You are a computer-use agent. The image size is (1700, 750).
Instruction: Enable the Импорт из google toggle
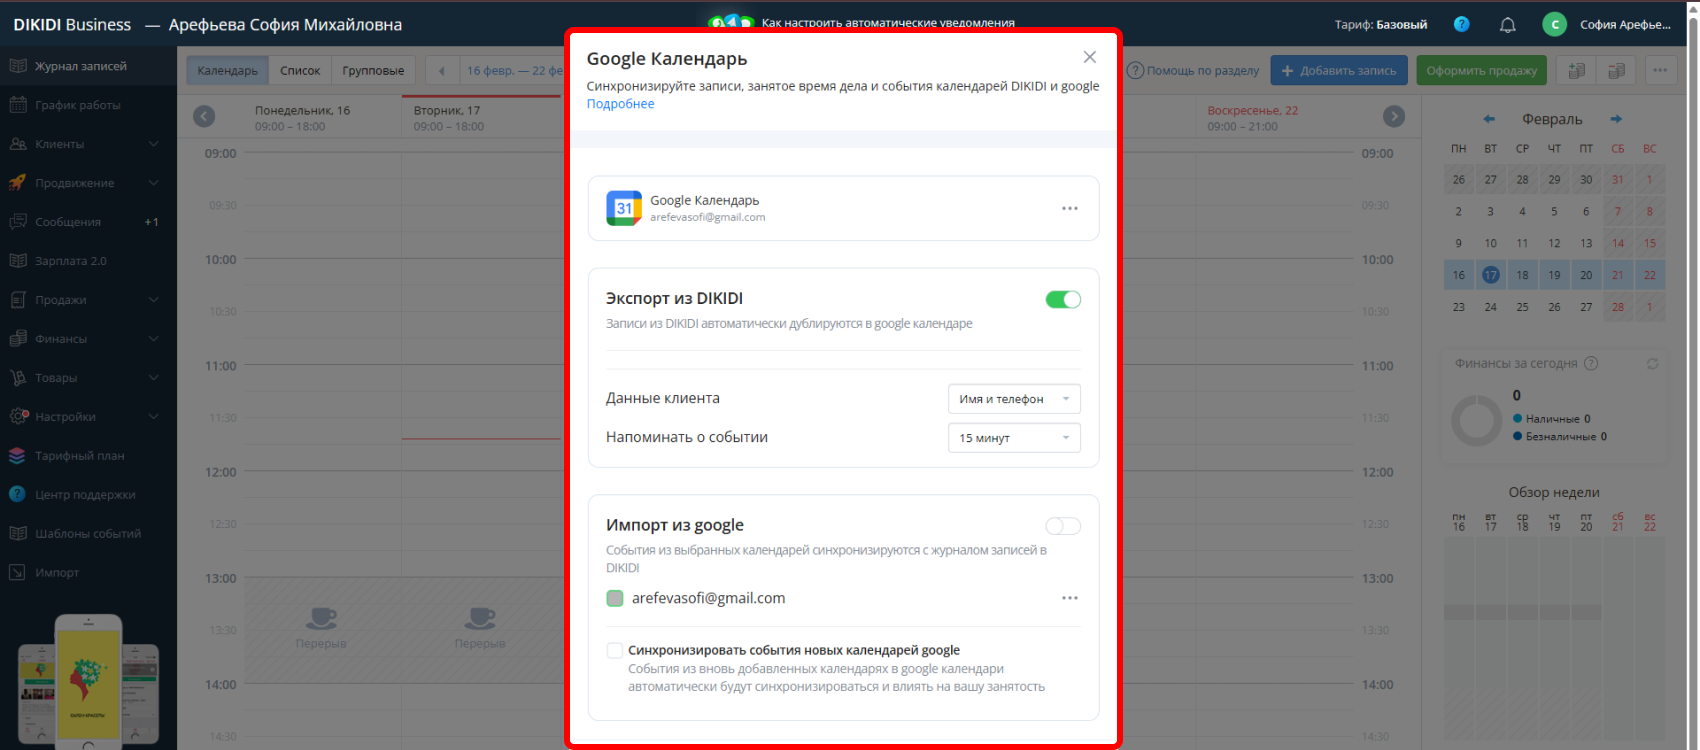(x=1062, y=526)
